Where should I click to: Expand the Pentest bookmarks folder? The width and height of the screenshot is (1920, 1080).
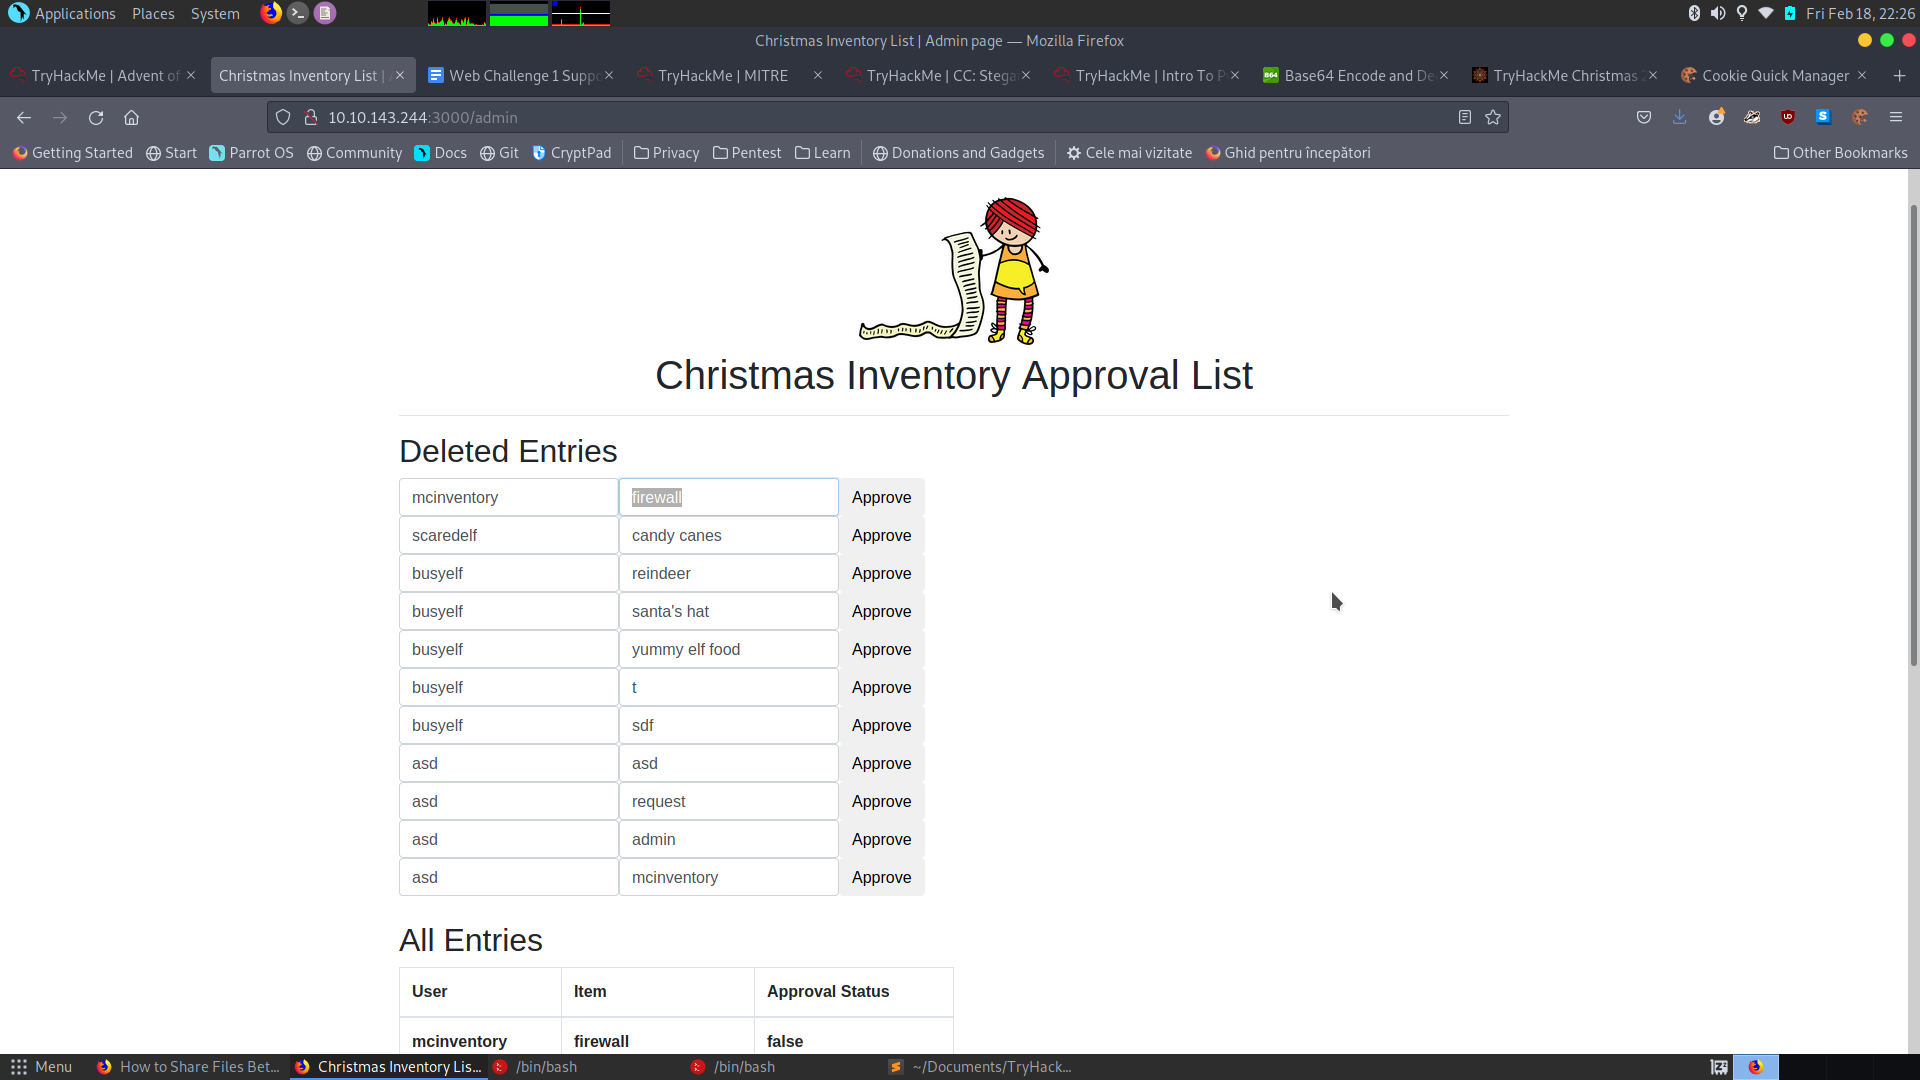(x=746, y=153)
